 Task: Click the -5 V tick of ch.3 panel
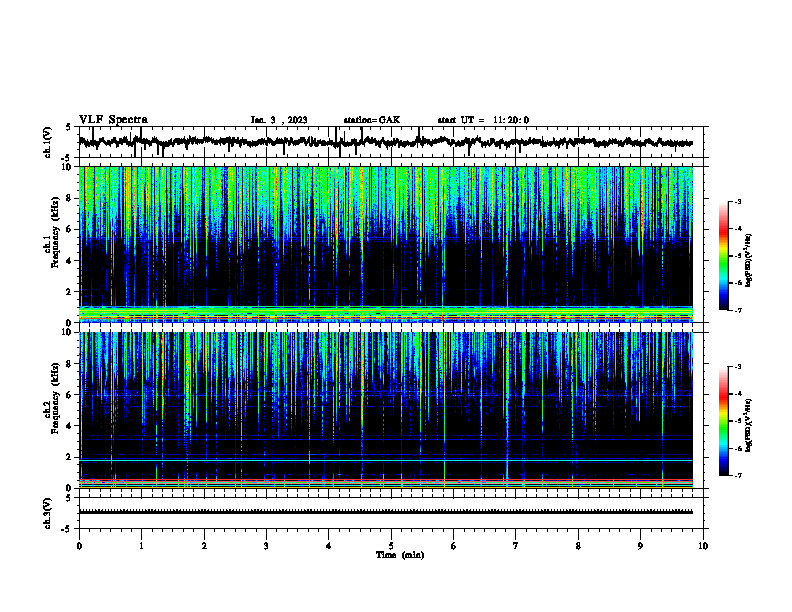pos(66,528)
